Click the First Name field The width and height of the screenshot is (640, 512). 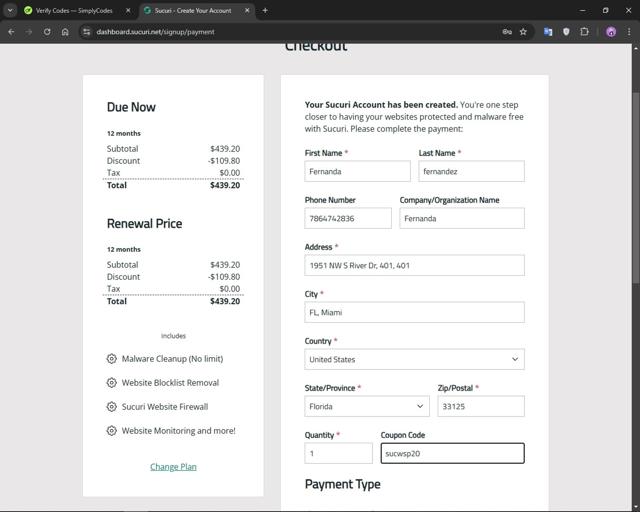tap(357, 171)
